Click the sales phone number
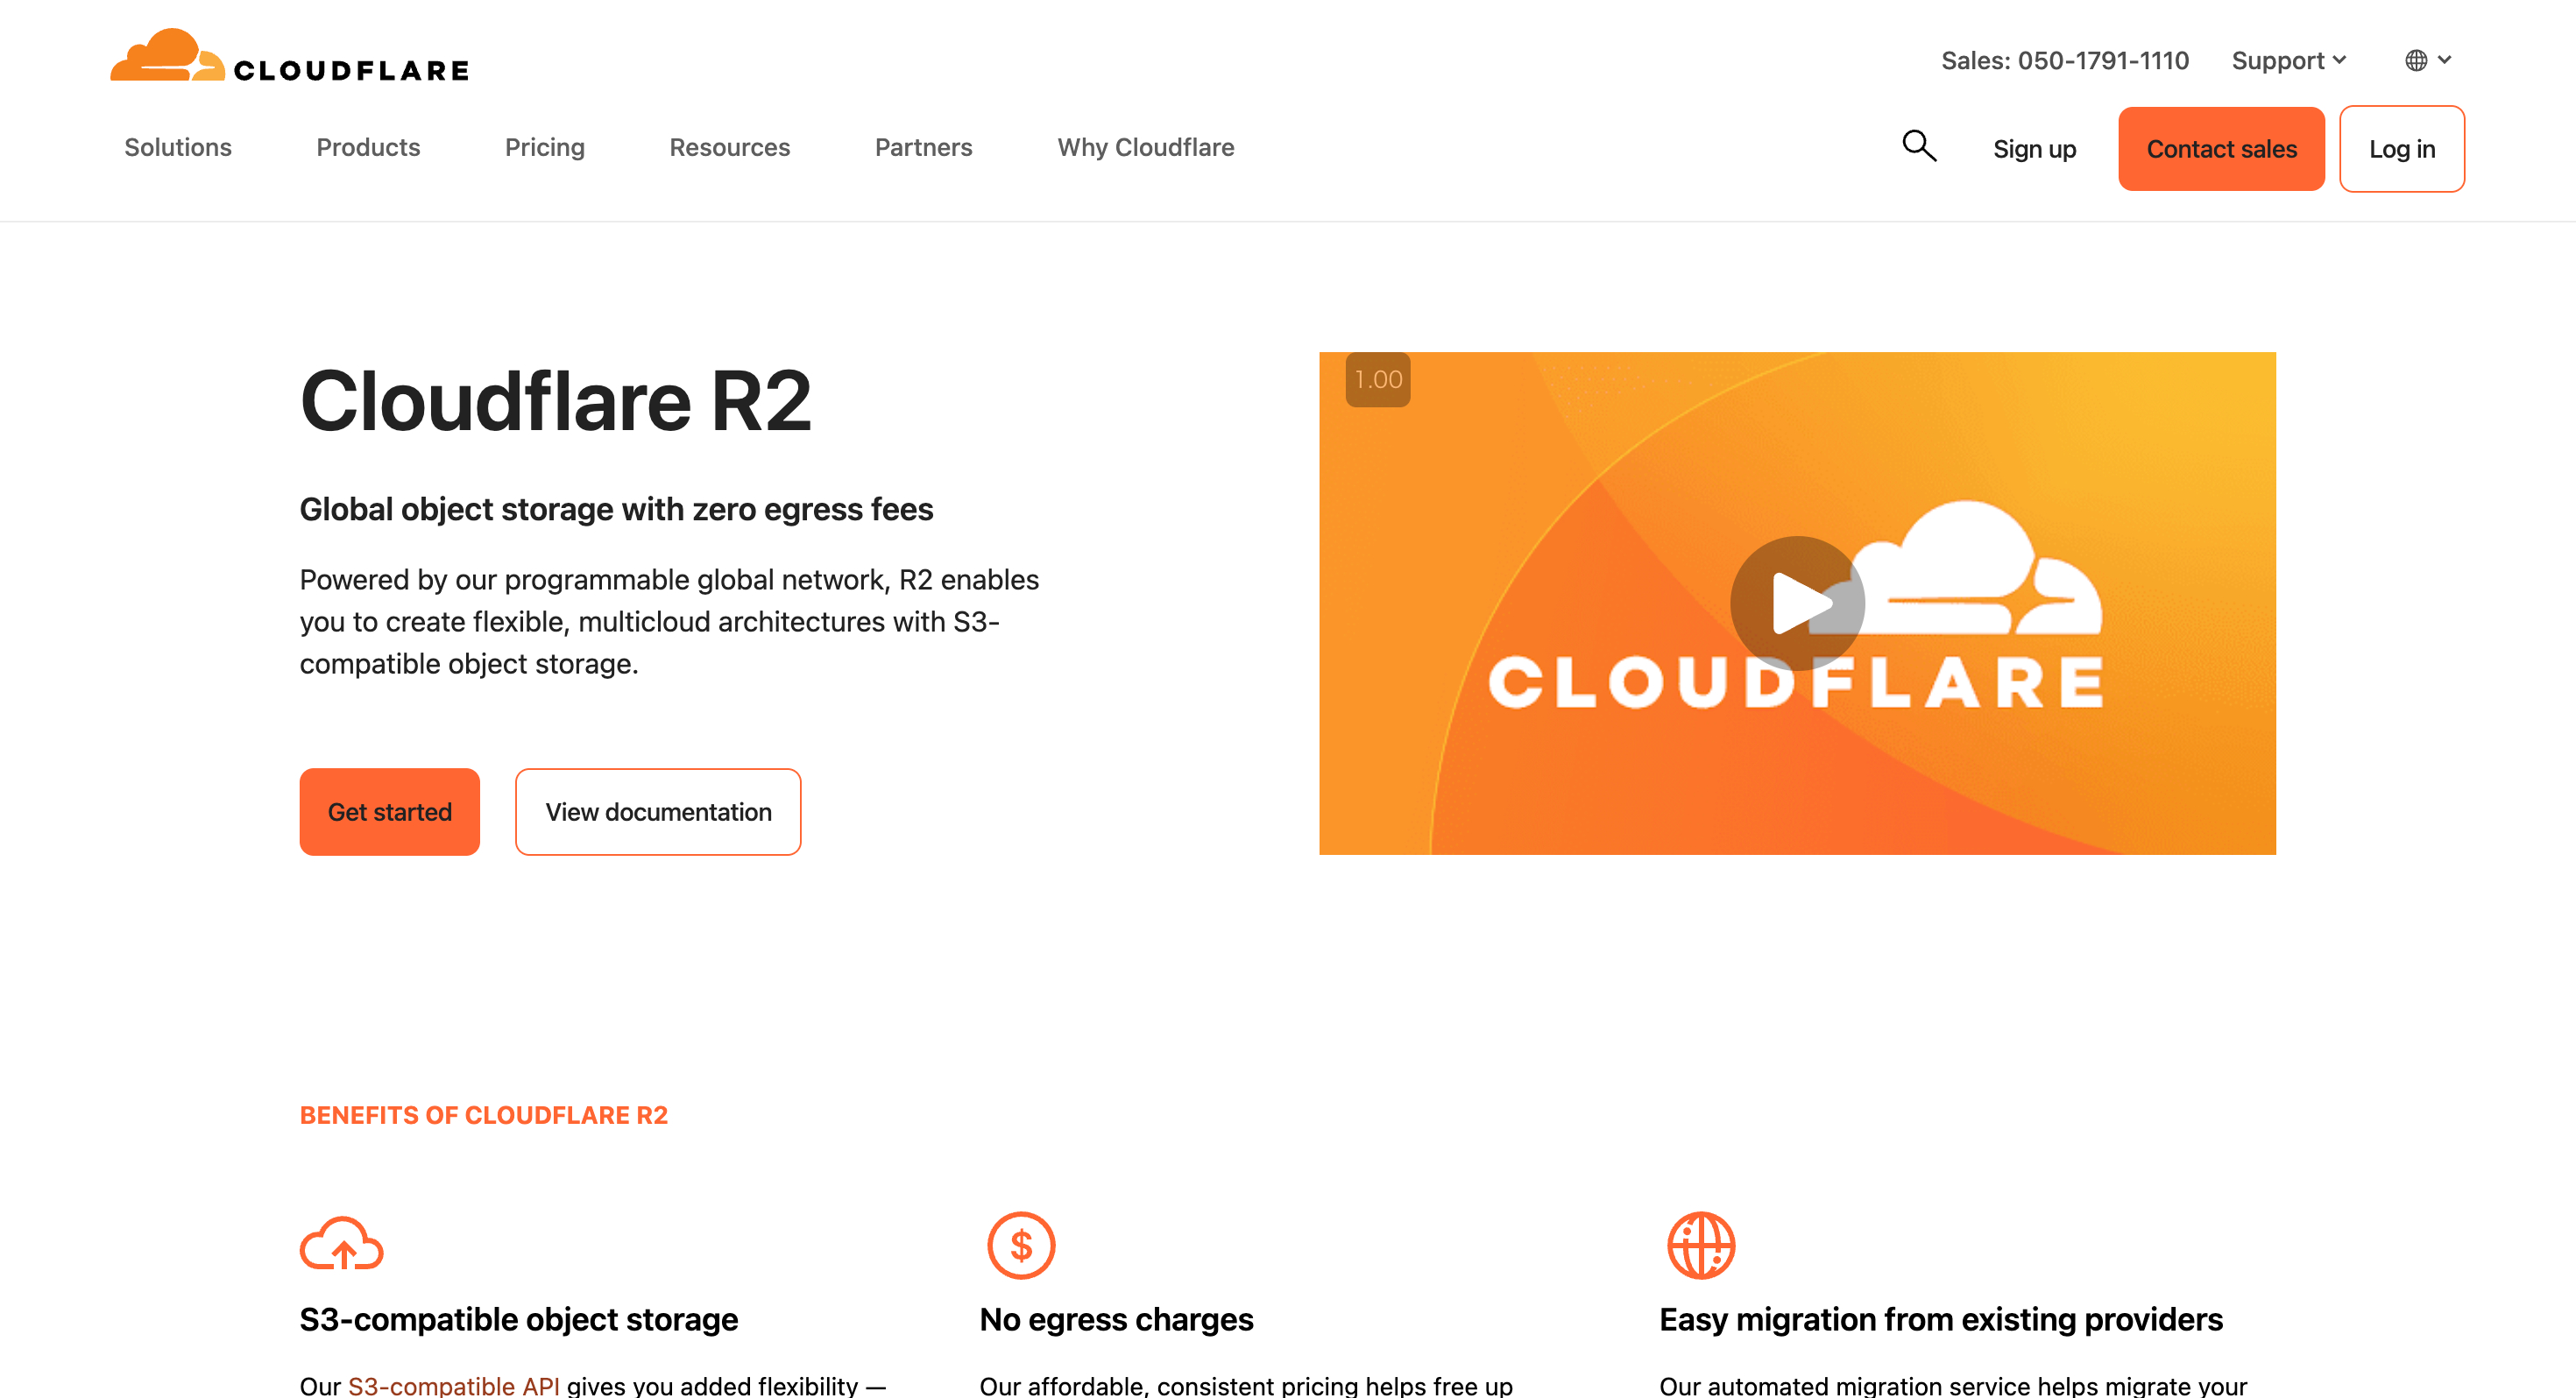Image resolution: width=2576 pixels, height=1398 pixels. (x=2065, y=60)
